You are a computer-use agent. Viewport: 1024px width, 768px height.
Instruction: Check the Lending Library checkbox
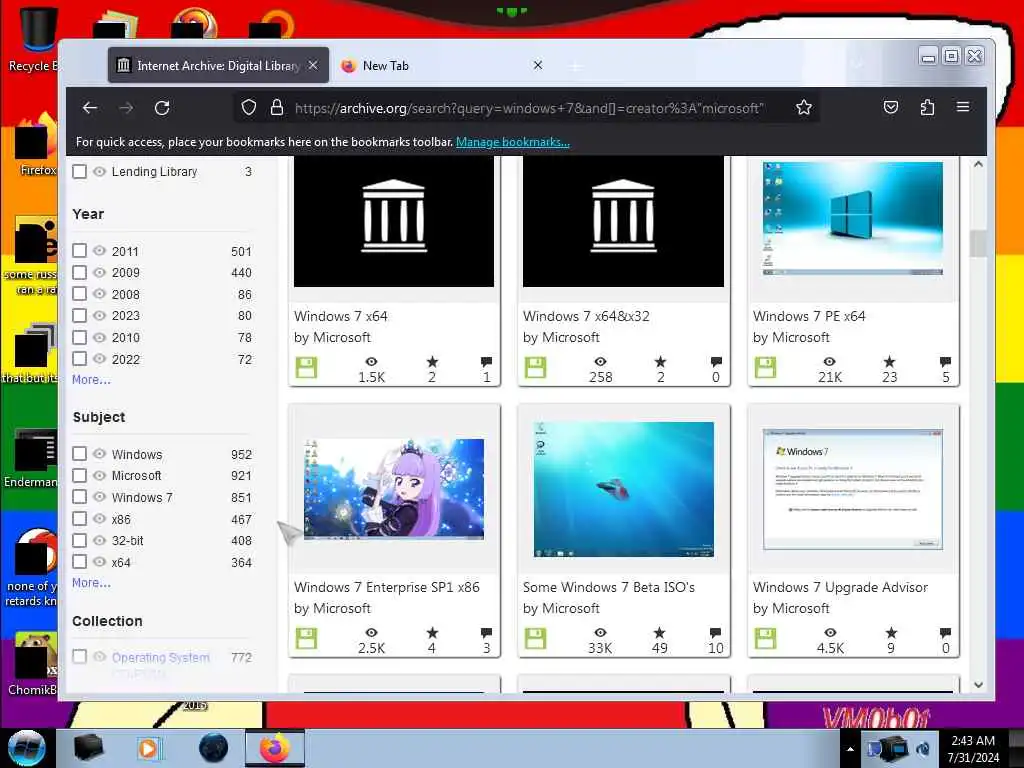pos(80,172)
